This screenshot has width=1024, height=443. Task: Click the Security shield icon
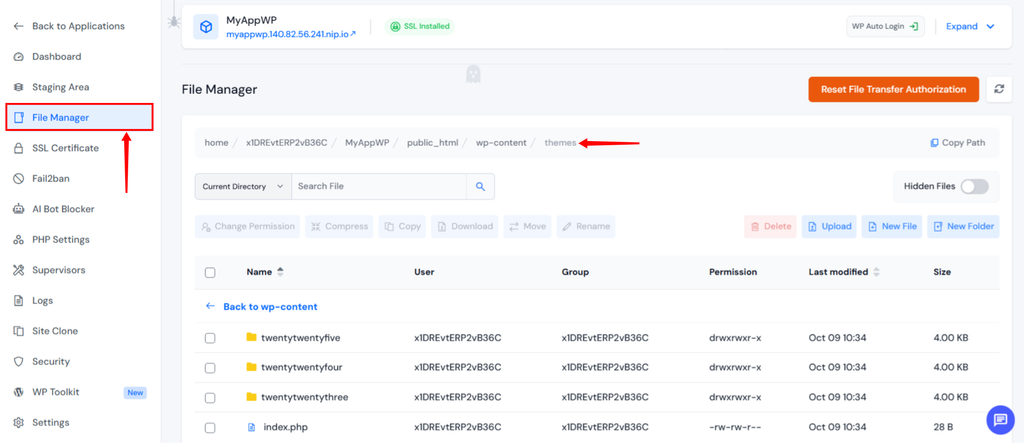[x=19, y=361]
